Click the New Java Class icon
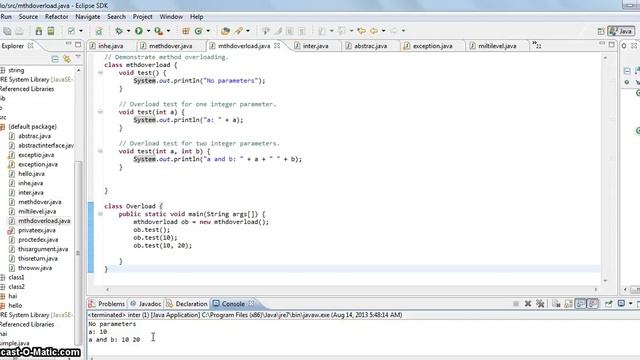640x360 pixels. pyautogui.click(x=198, y=31)
